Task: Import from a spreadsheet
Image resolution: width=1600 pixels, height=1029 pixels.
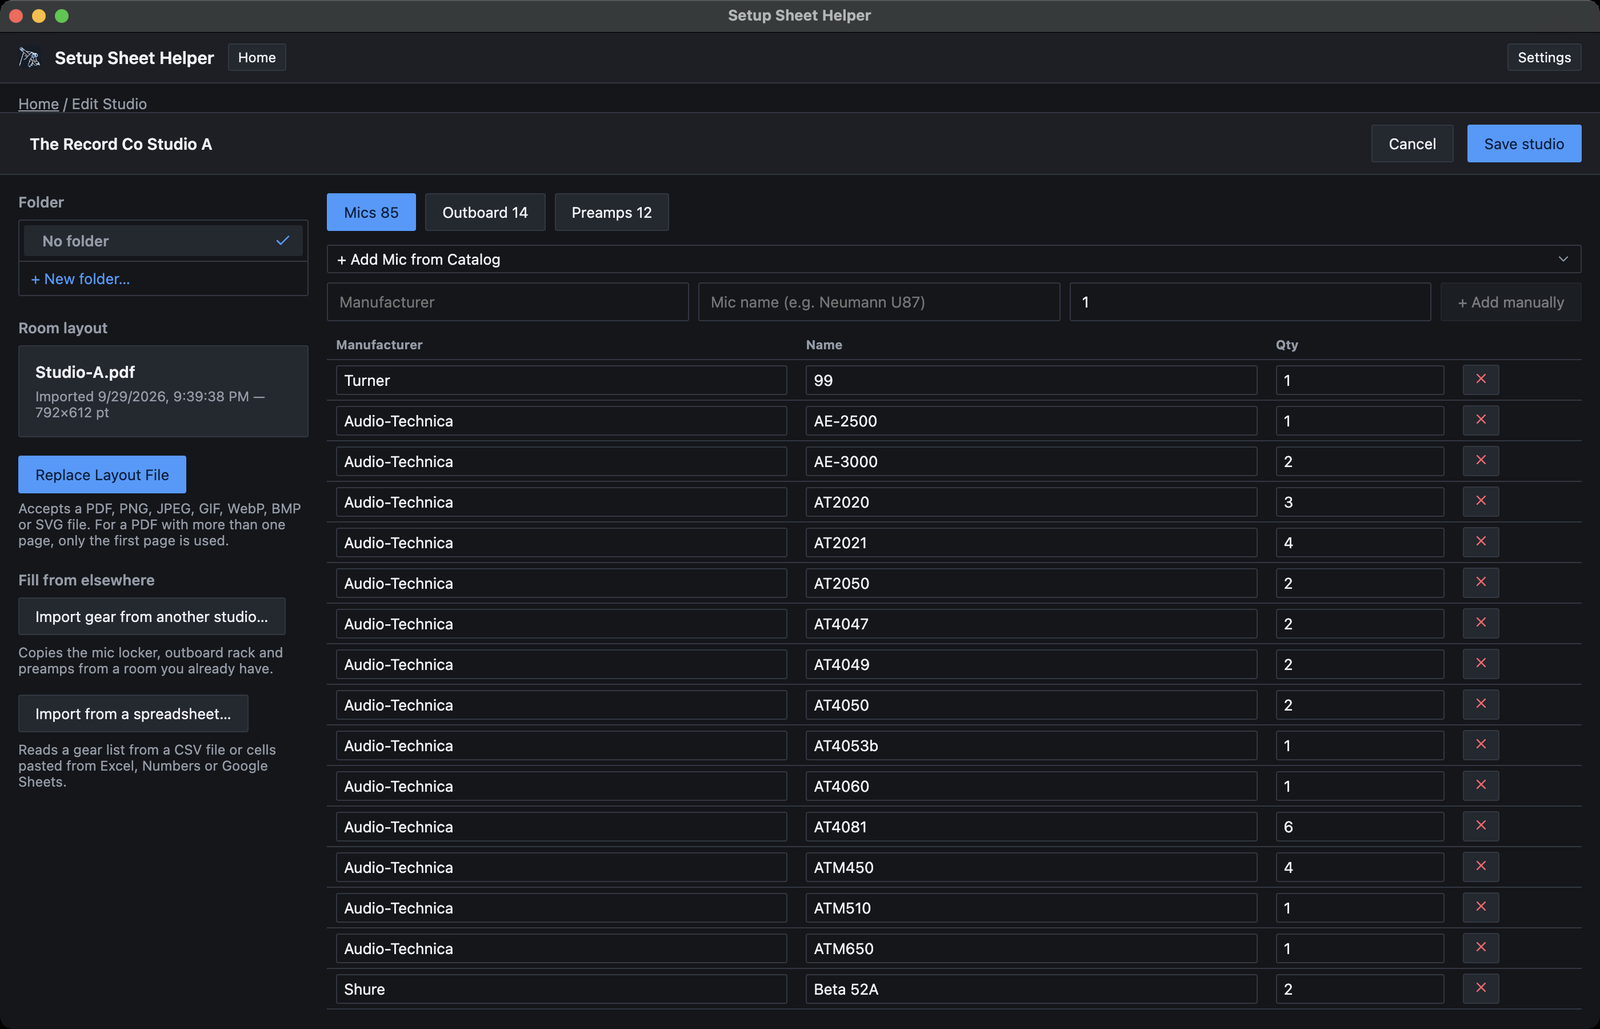Action: tap(133, 714)
